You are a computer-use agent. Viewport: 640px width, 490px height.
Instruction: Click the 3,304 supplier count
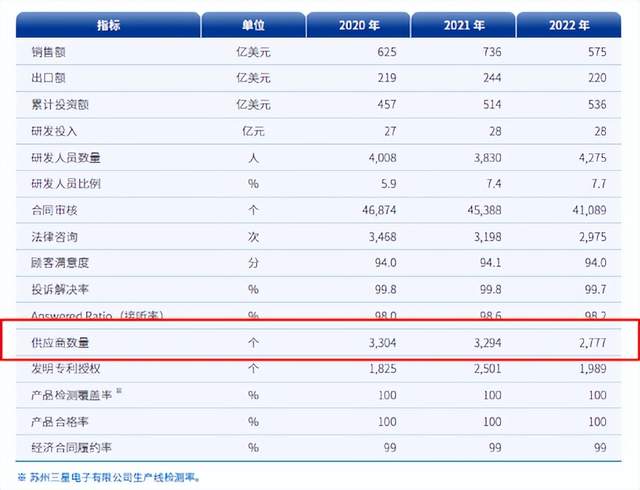382,343
